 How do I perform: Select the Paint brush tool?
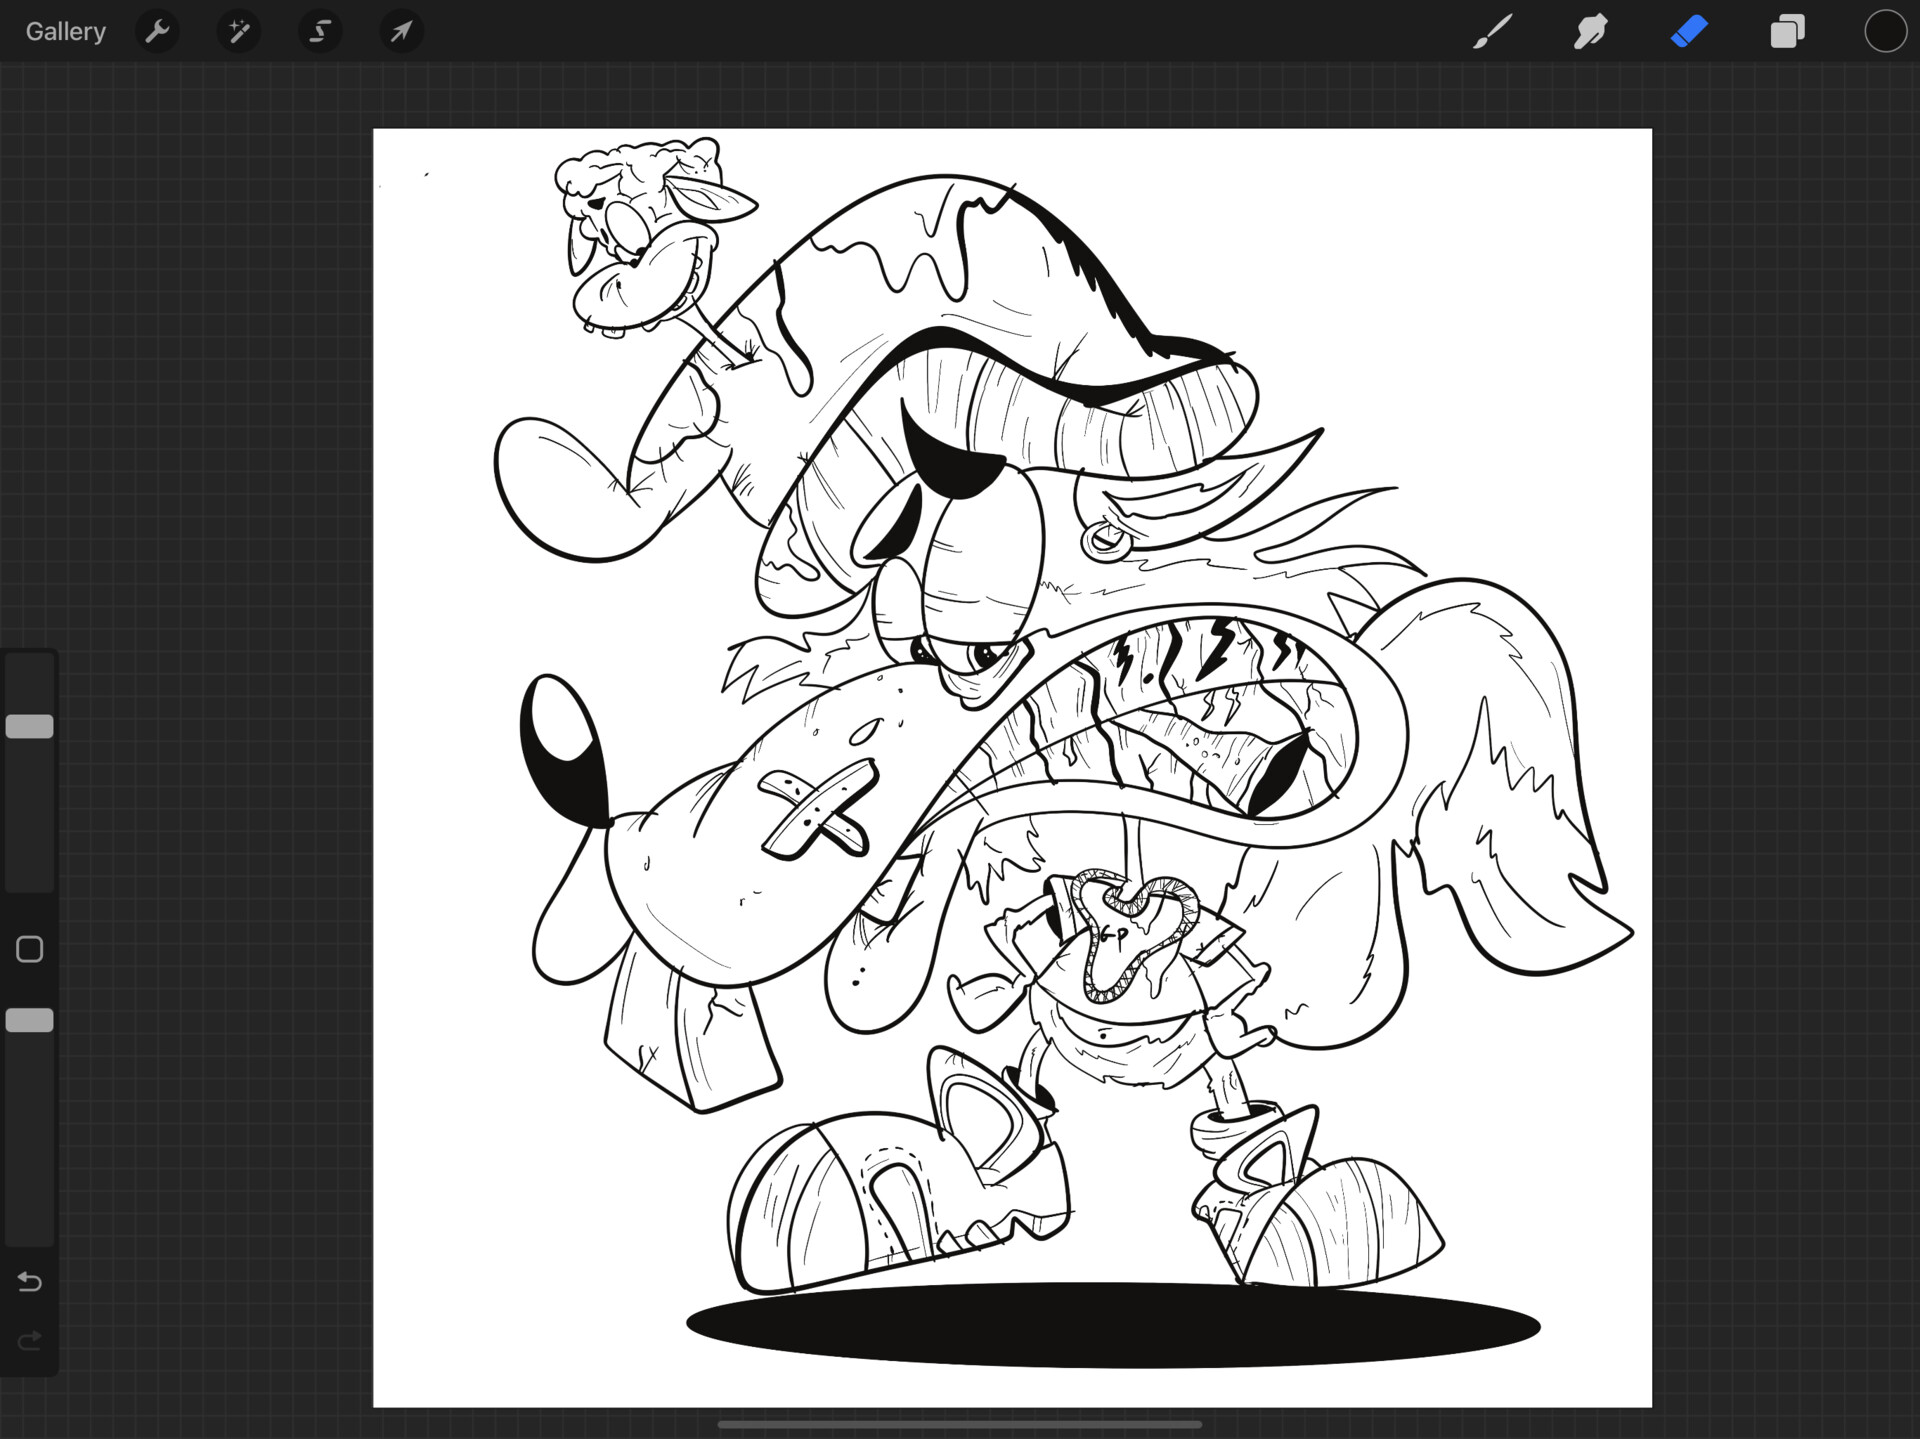coord(1491,32)
